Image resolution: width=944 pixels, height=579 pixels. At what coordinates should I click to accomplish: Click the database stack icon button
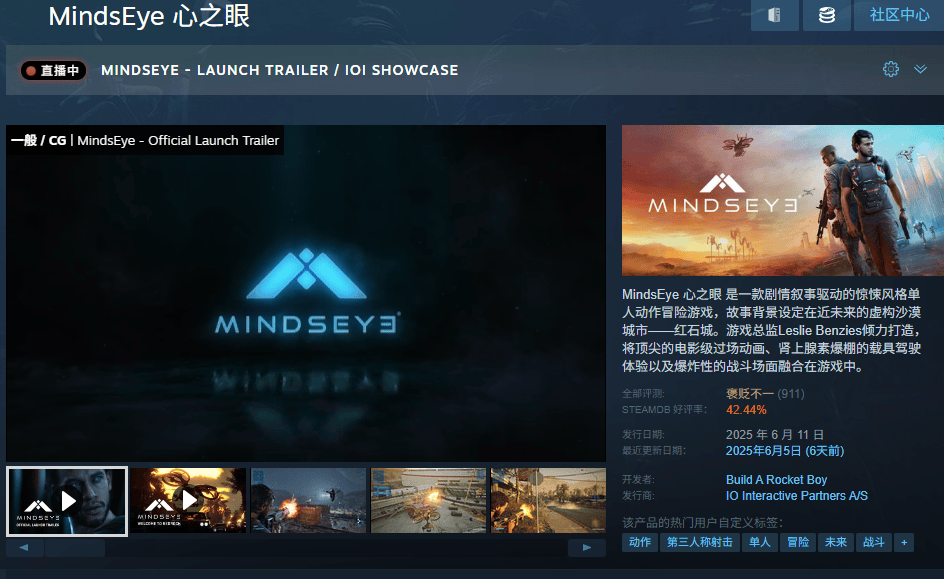827,15
